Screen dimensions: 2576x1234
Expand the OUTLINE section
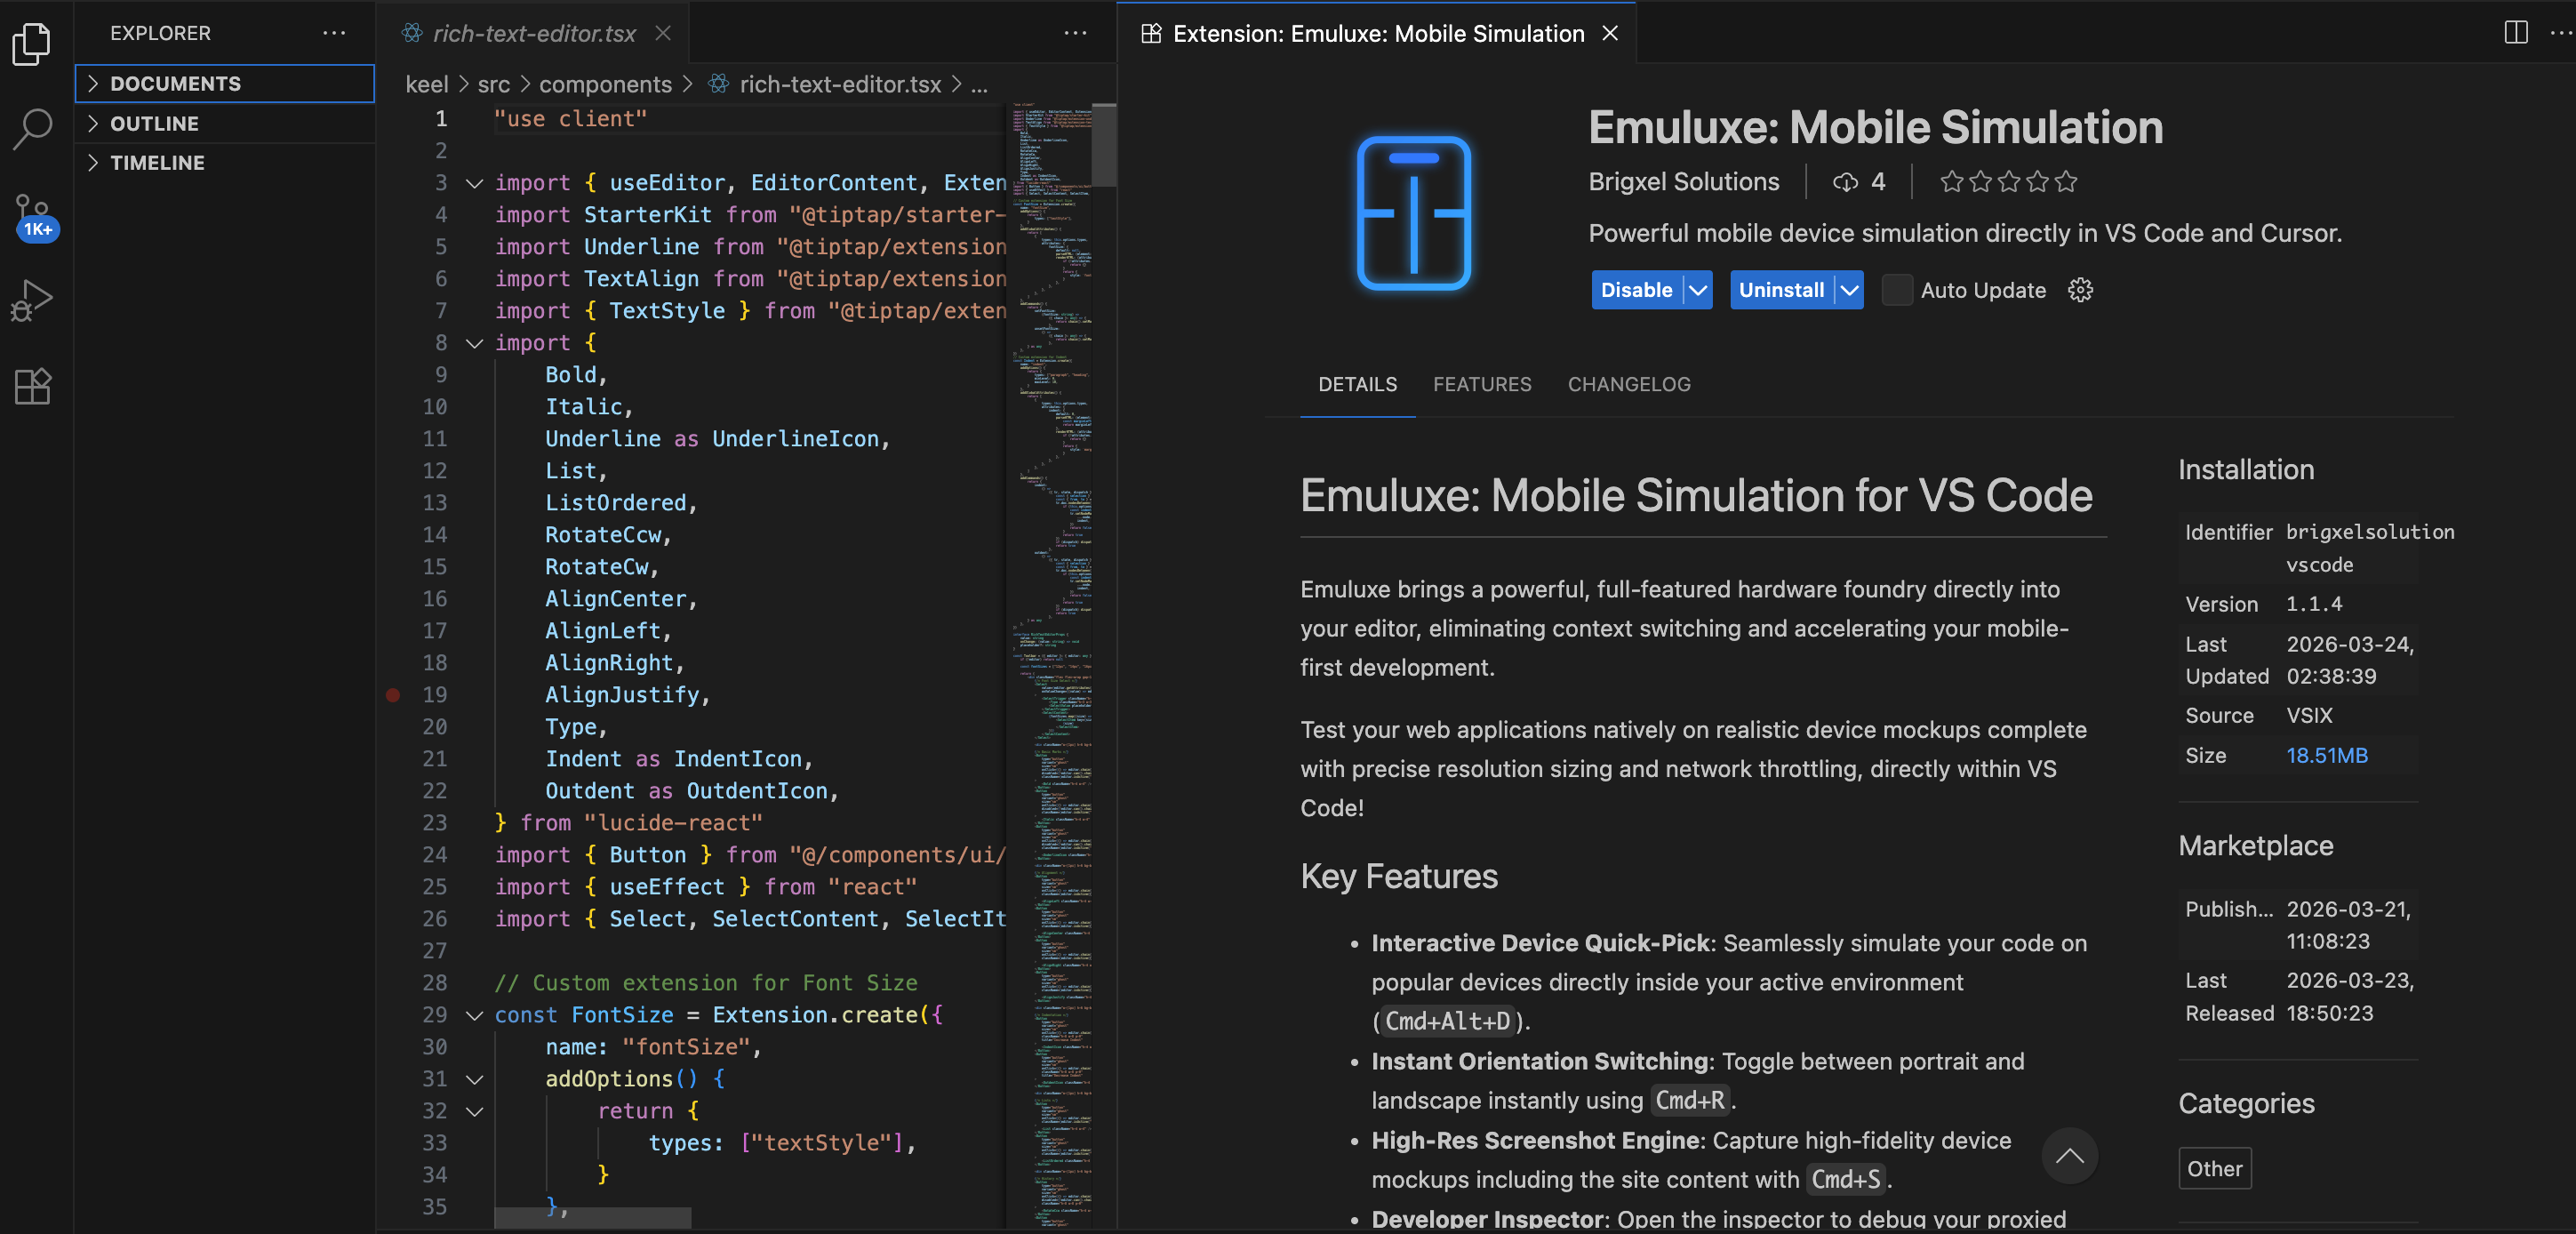[154, 123]
